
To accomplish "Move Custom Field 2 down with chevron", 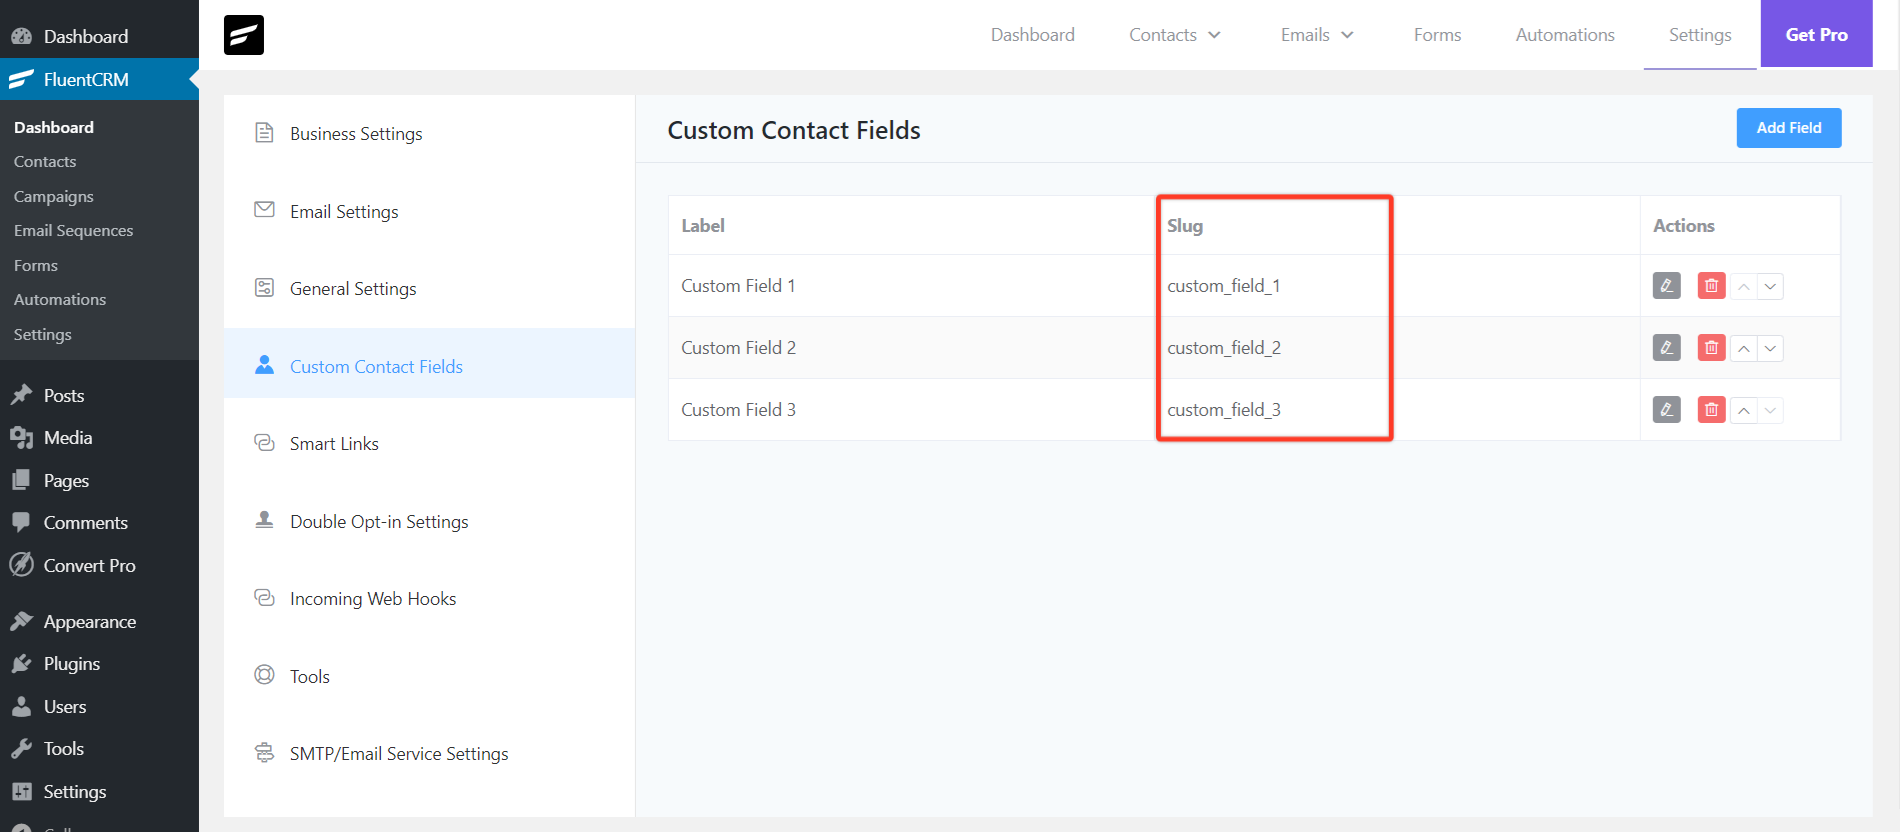I will tap(1770, 349).
